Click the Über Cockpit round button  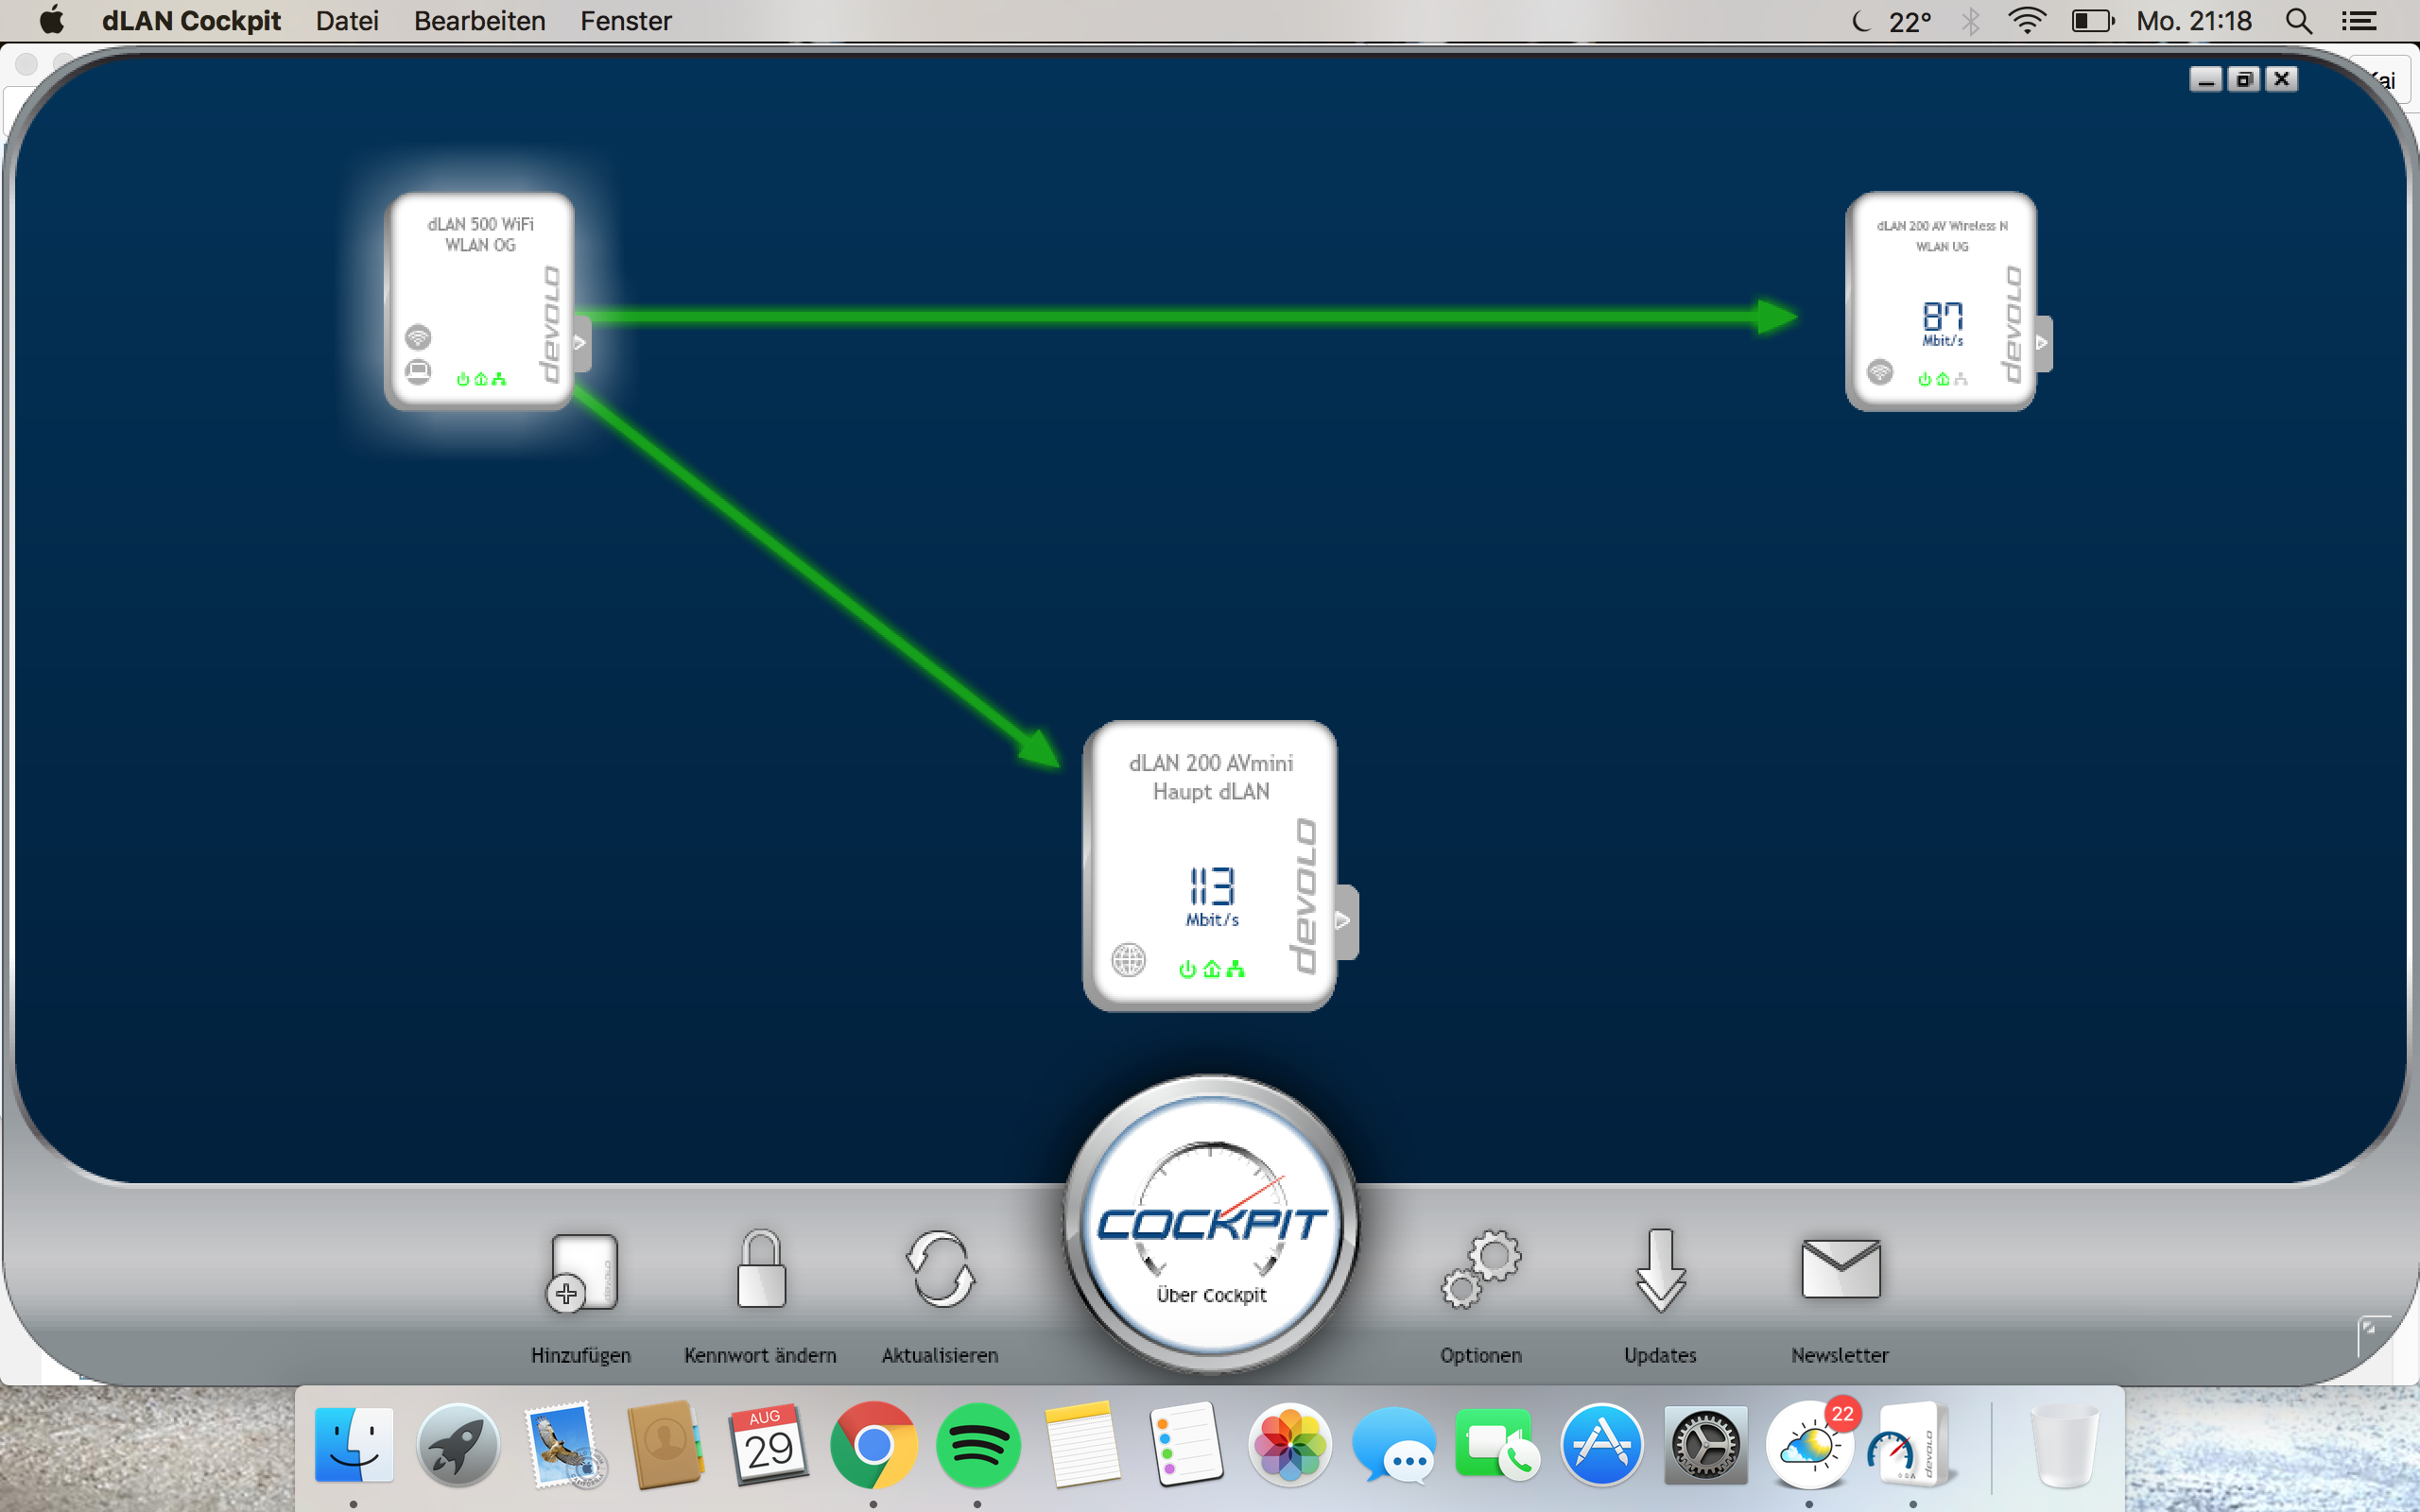pyautogui.click(x=1210, y=1225)
